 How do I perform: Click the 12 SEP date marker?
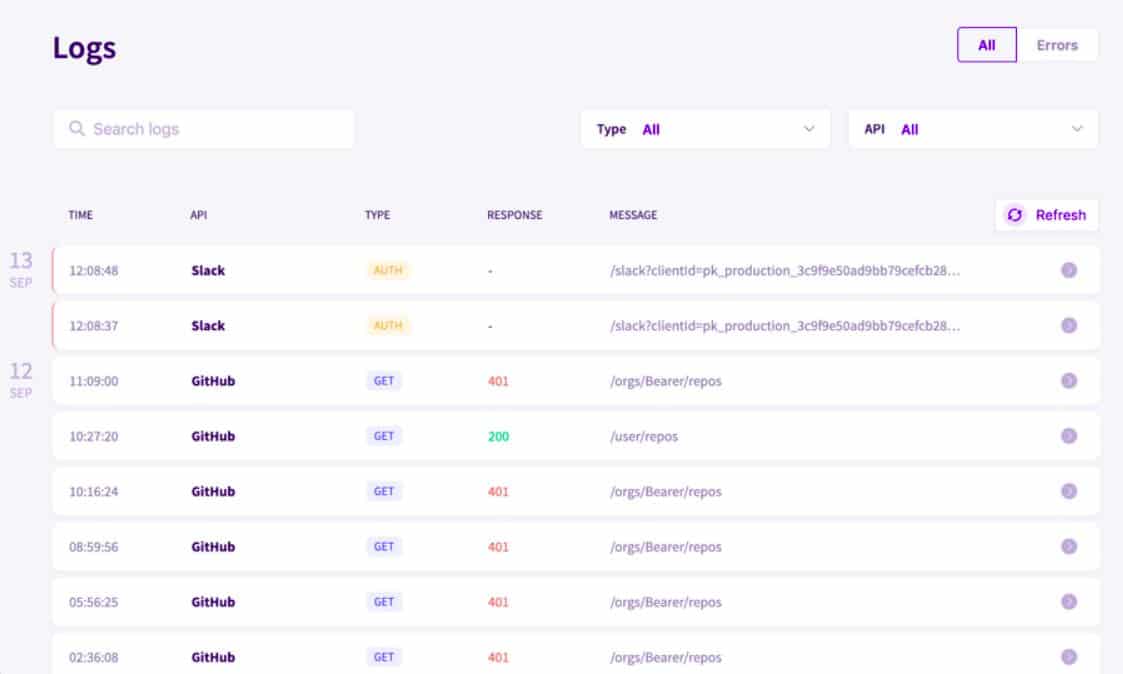(21, 379)
